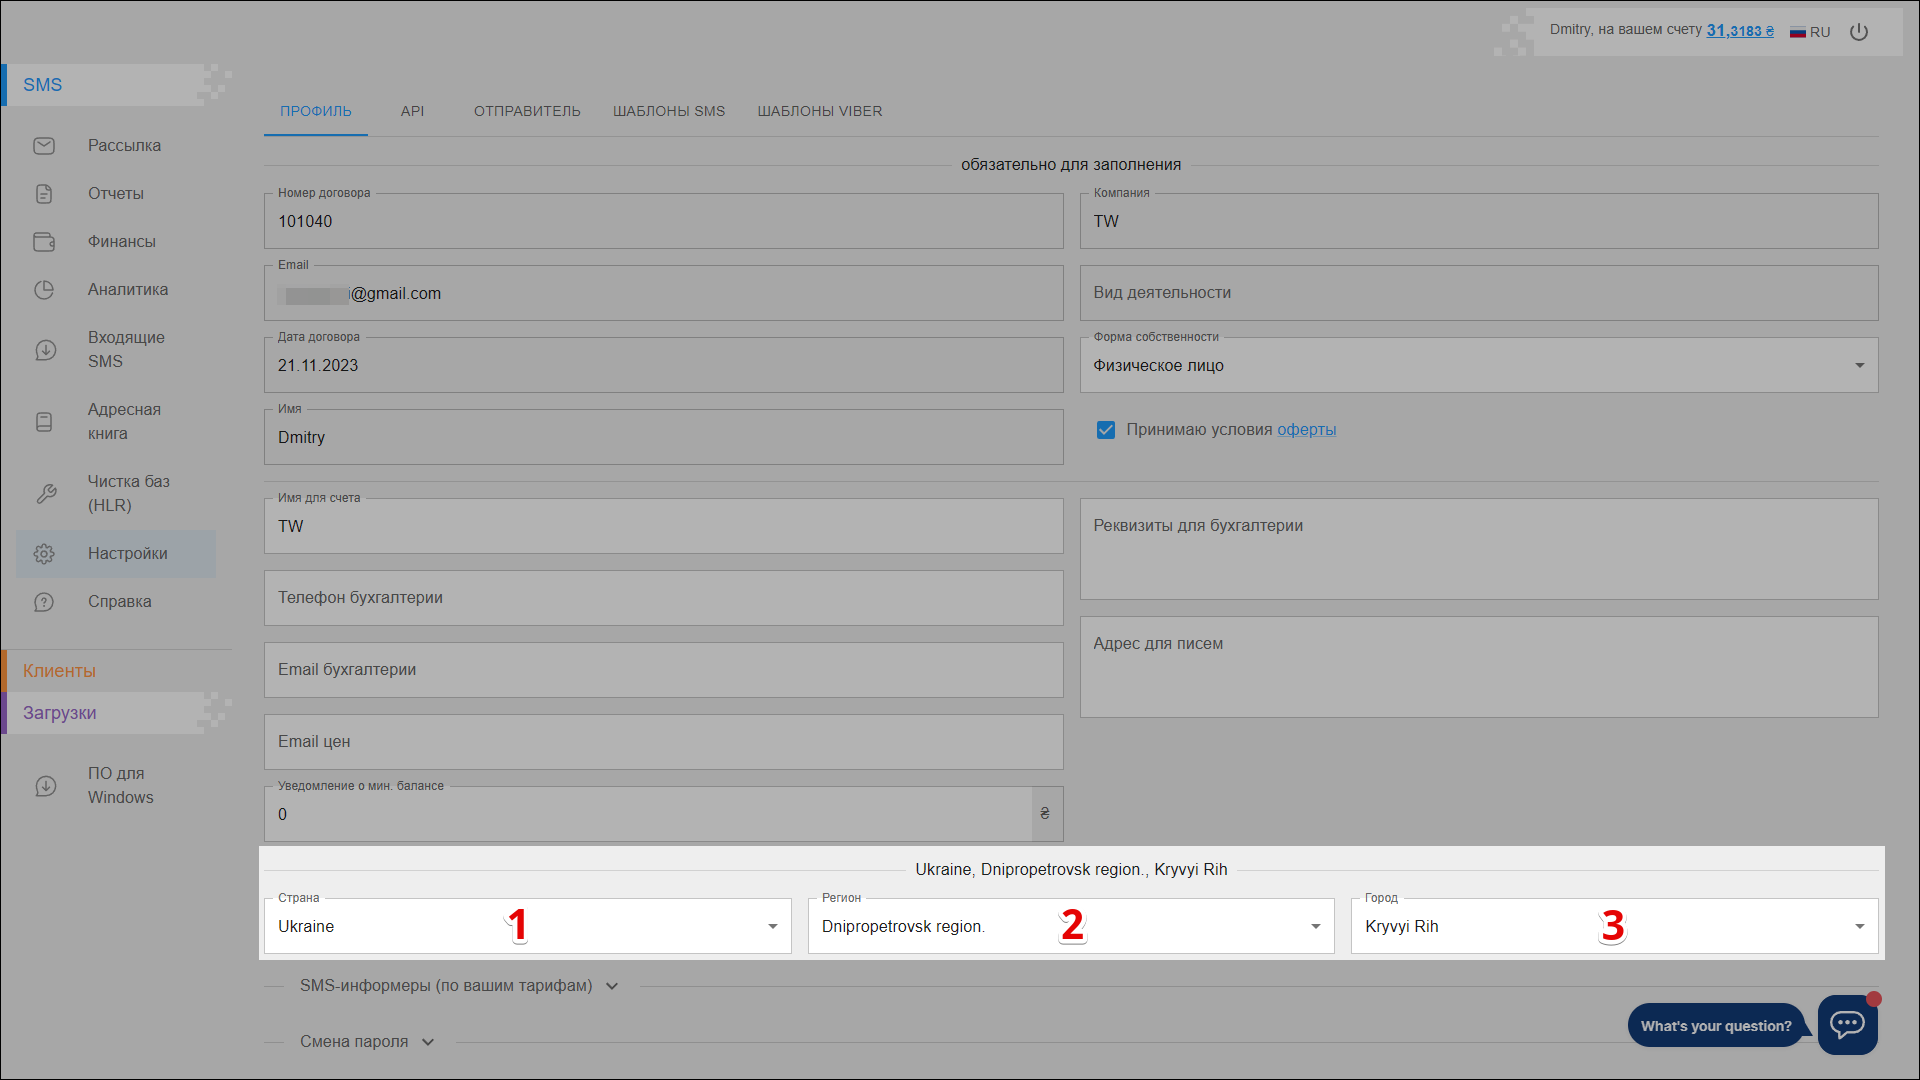Toggle the Принимаю условия checkbox
Viewport: 1920px width, 1080px height.
click(x=1106, y=430)
